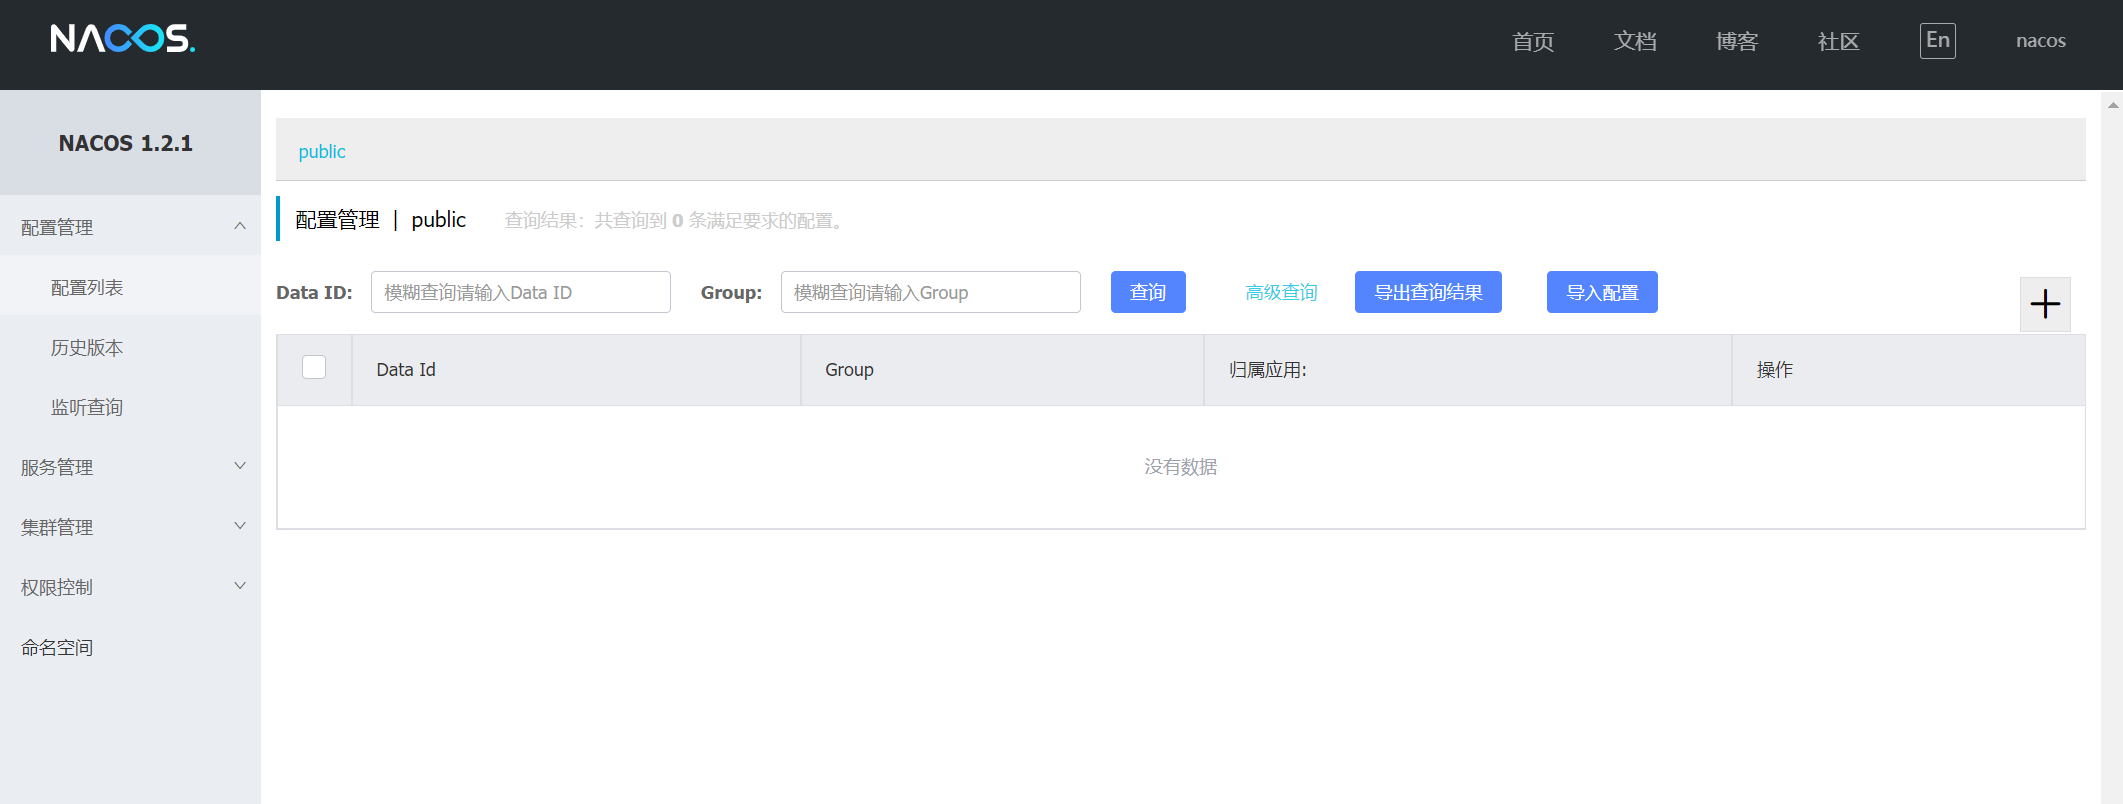Expand the 集群管理 chevron
The height and width of the screenshot is (804, 2123).
pyautogui.click(x=240, y=526)
